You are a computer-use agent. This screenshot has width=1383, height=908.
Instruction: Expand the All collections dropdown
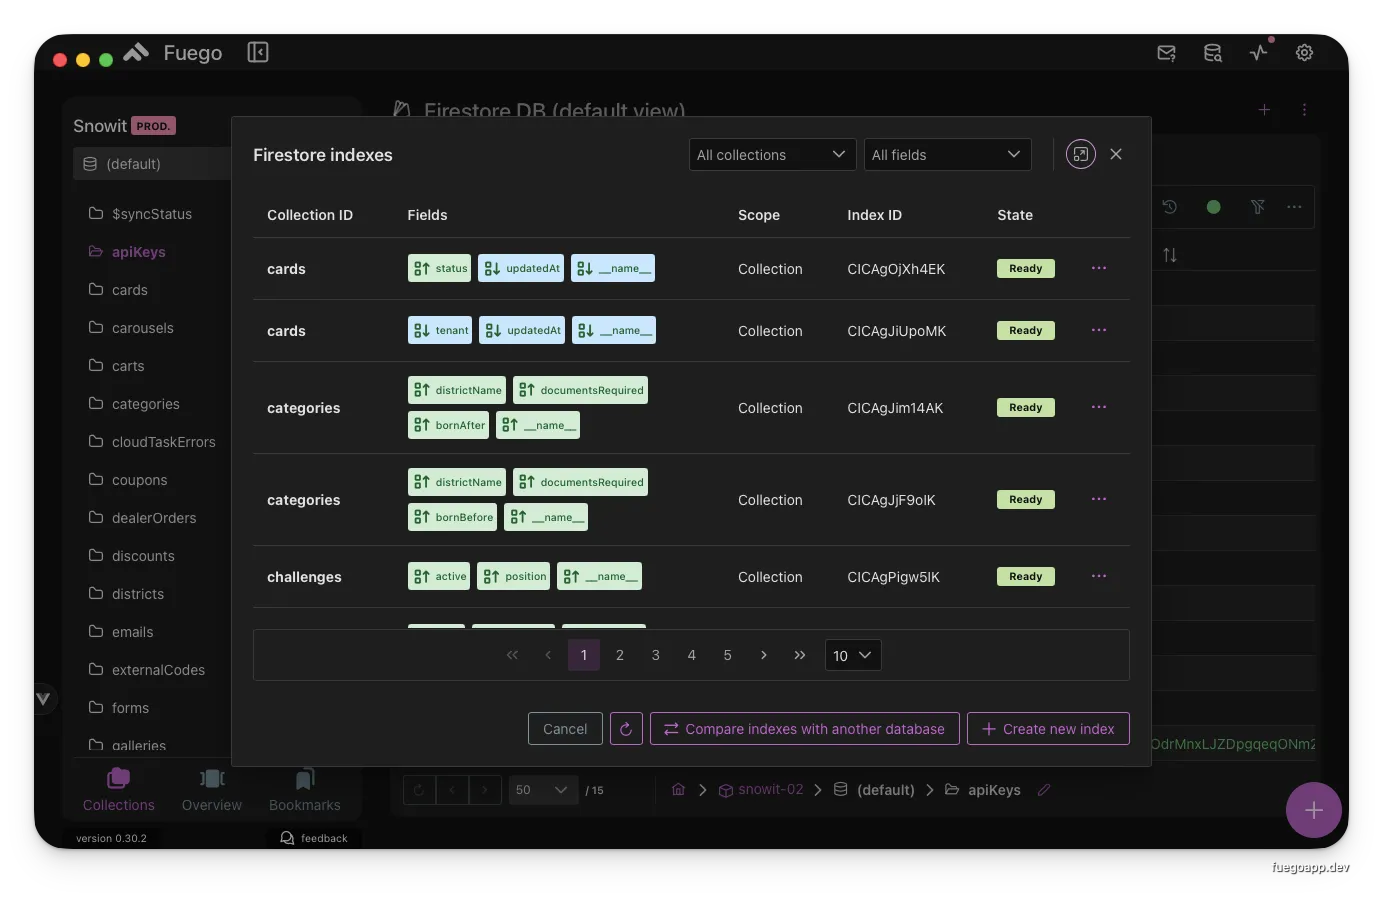tap(772, 155)
